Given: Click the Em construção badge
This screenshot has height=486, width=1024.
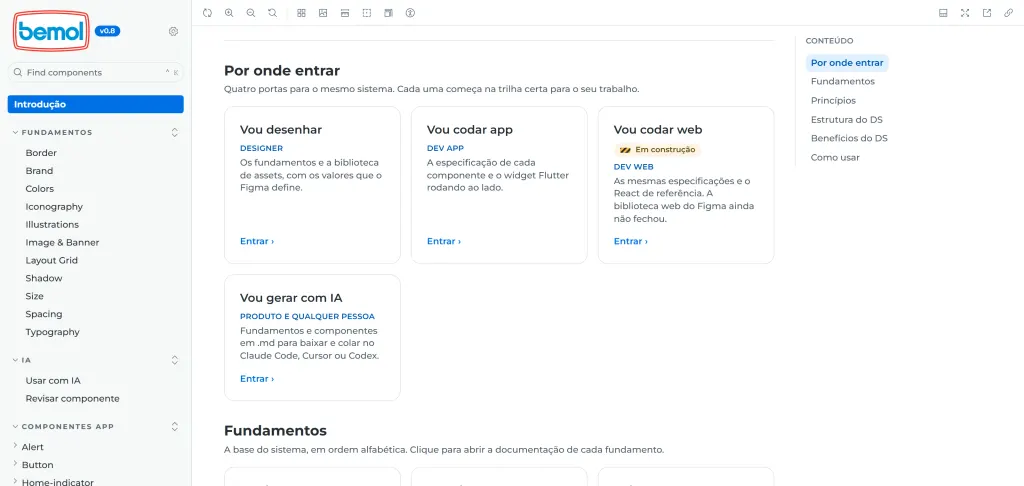Looking at the screenshot, I should [x=657, y=150].
